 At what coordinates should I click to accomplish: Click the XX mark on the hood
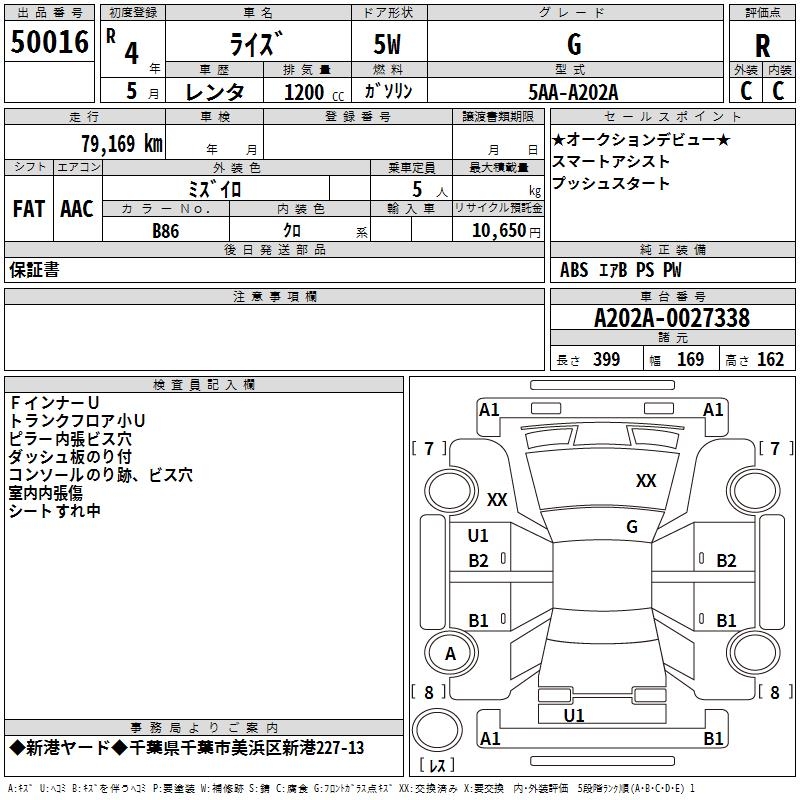646,481
